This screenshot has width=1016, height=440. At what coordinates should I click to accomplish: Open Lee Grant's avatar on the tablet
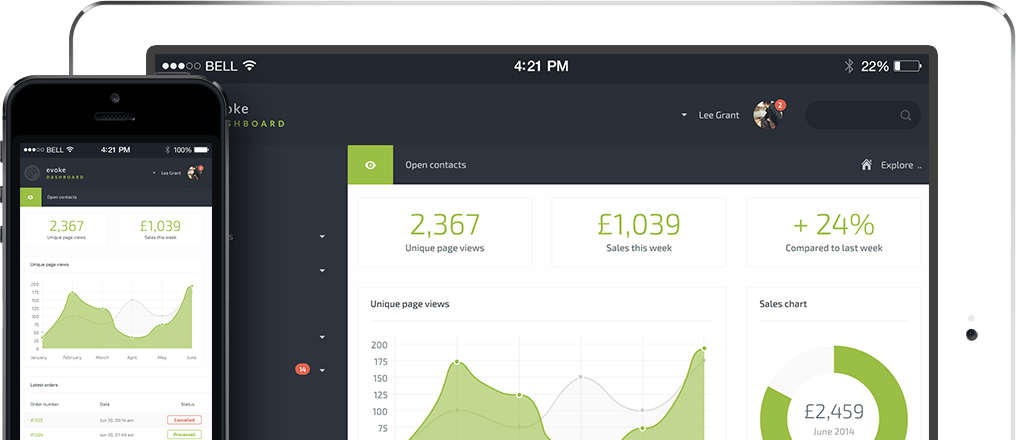point(768,115)
